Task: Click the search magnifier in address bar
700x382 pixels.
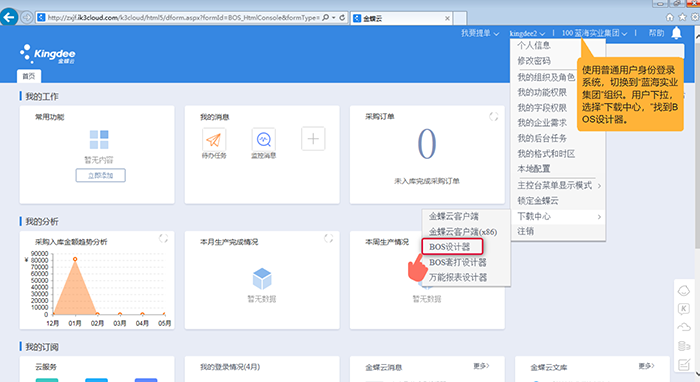Action: coord(326,17)
